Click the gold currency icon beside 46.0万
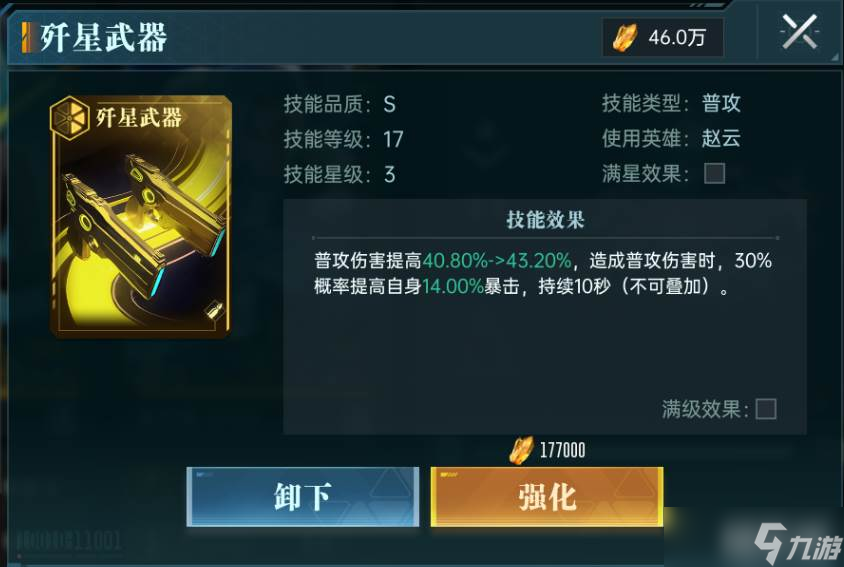Viewport: 844px width, 567px height. tap(625, 38)
